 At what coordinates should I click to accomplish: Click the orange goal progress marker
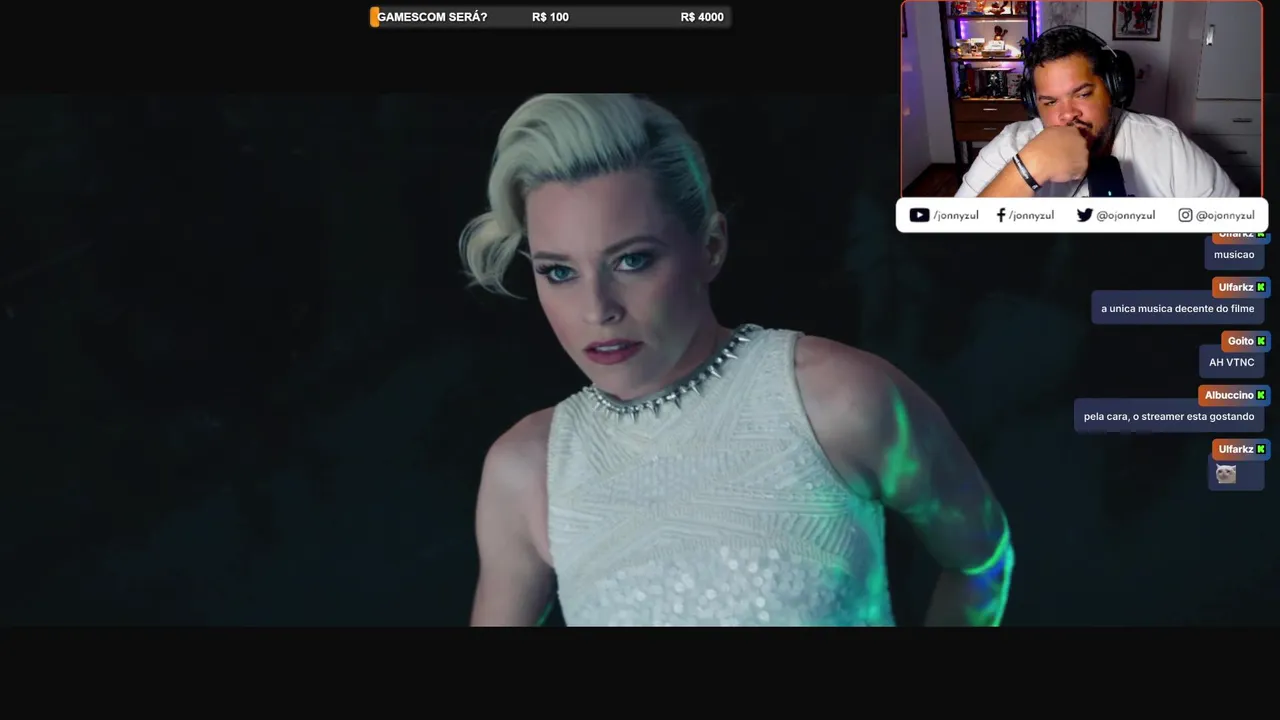374,17
